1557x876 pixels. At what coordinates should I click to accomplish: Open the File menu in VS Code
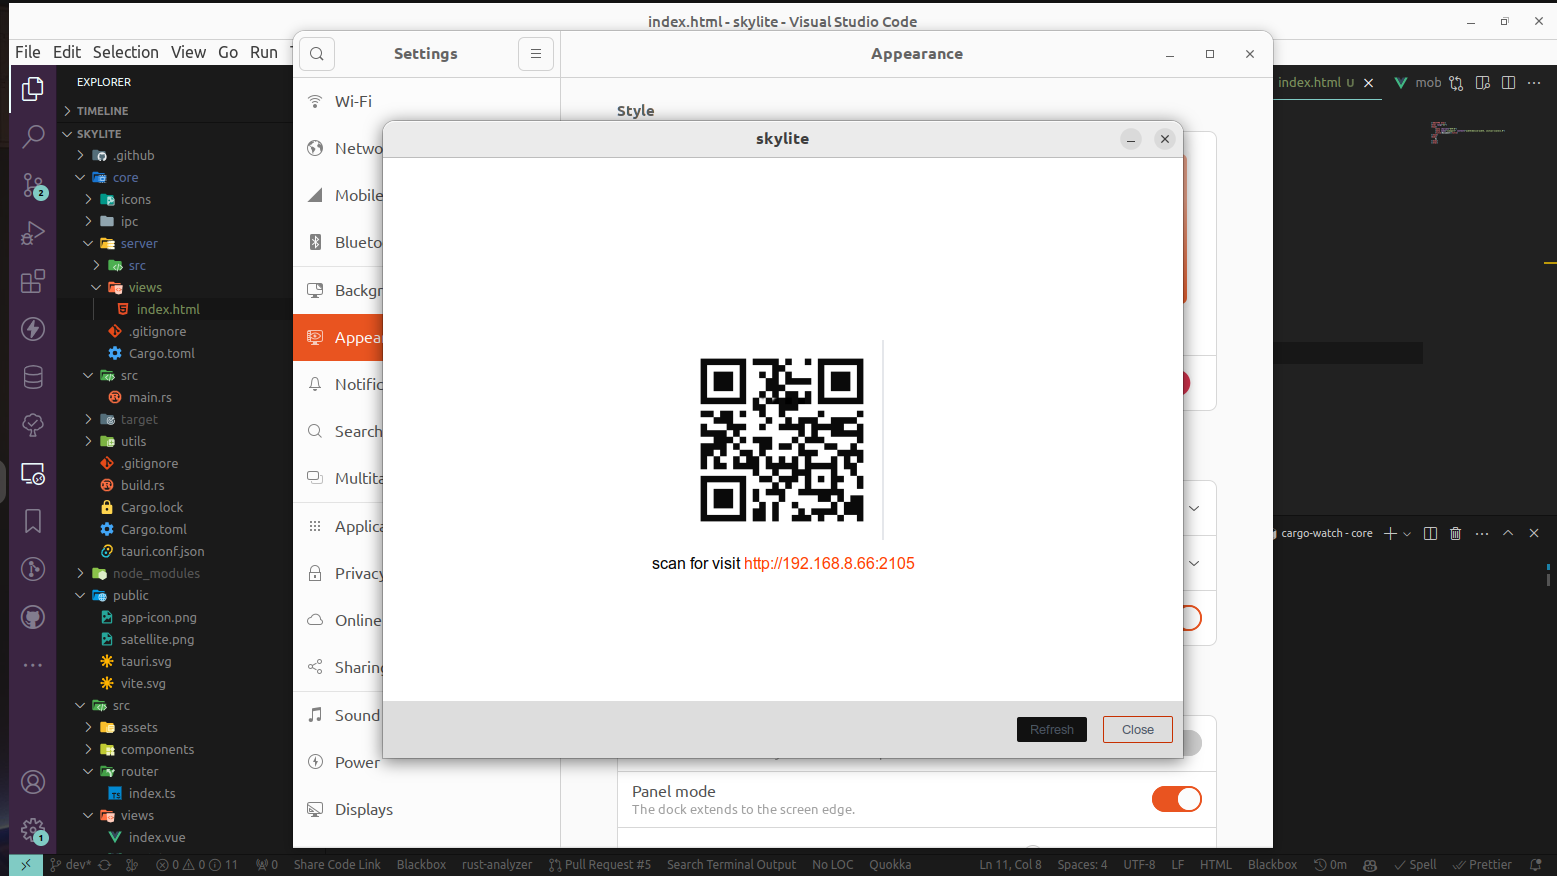pos(28,52)
